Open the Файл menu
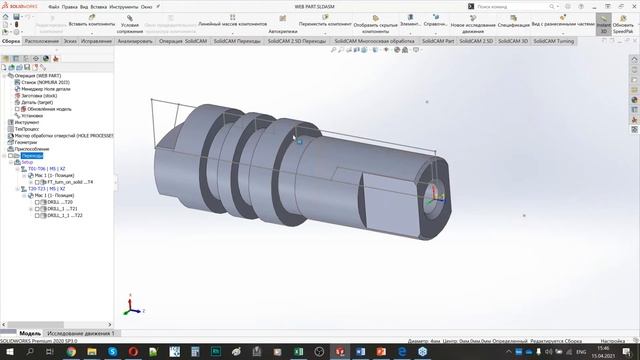The image size is (640, 360). coord(53,7)
